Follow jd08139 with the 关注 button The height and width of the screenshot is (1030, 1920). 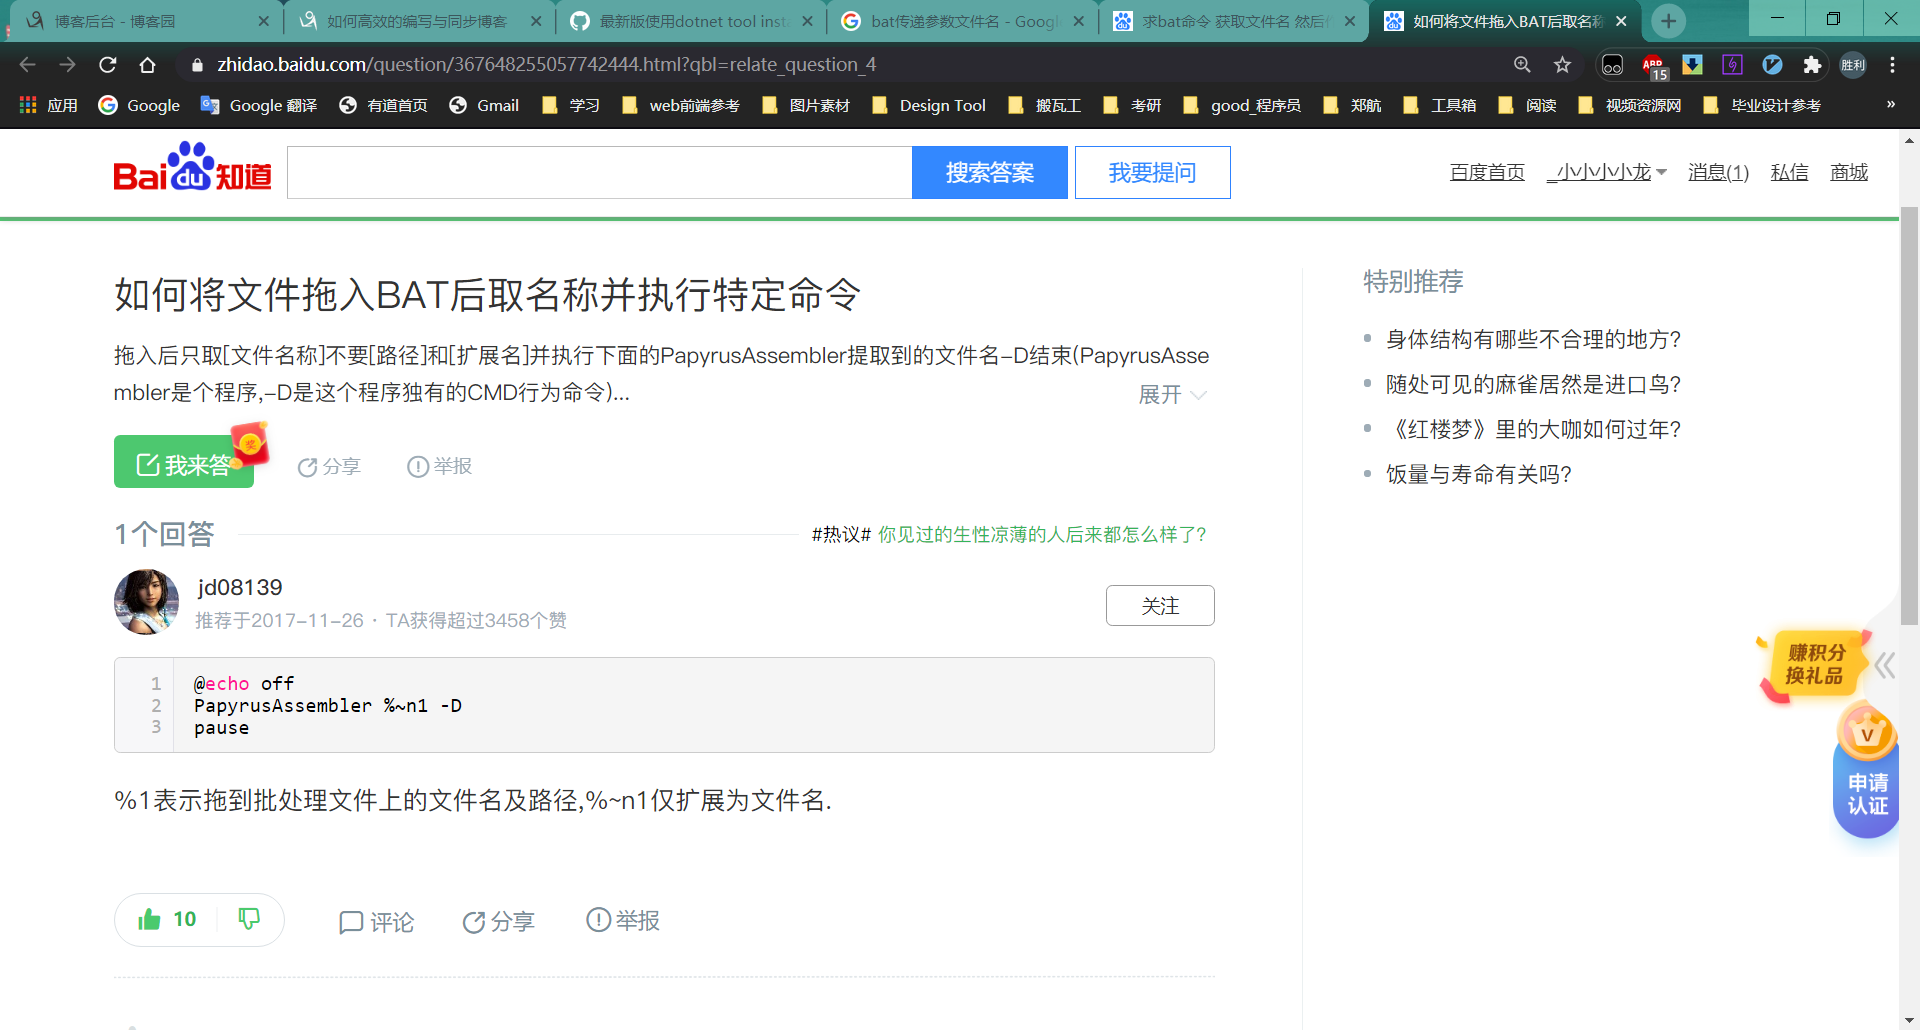[1160, 605]
